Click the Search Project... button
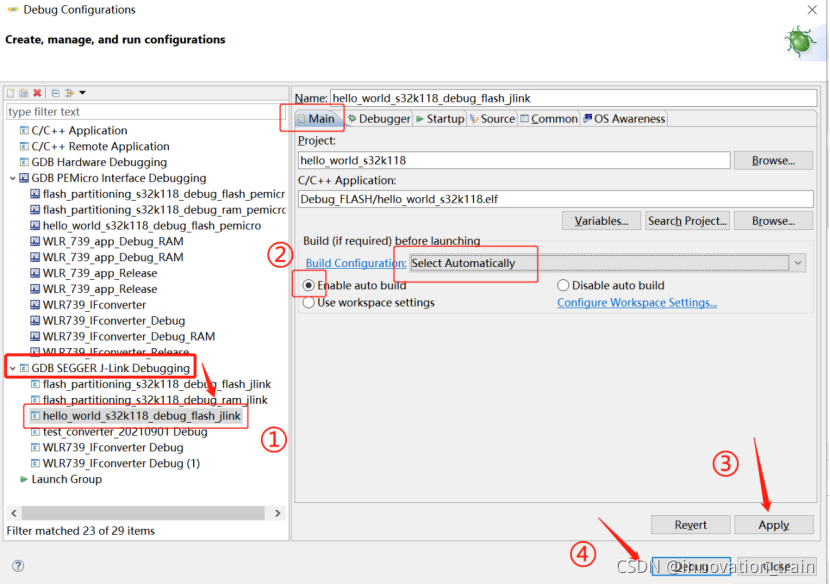 [687, 221]
